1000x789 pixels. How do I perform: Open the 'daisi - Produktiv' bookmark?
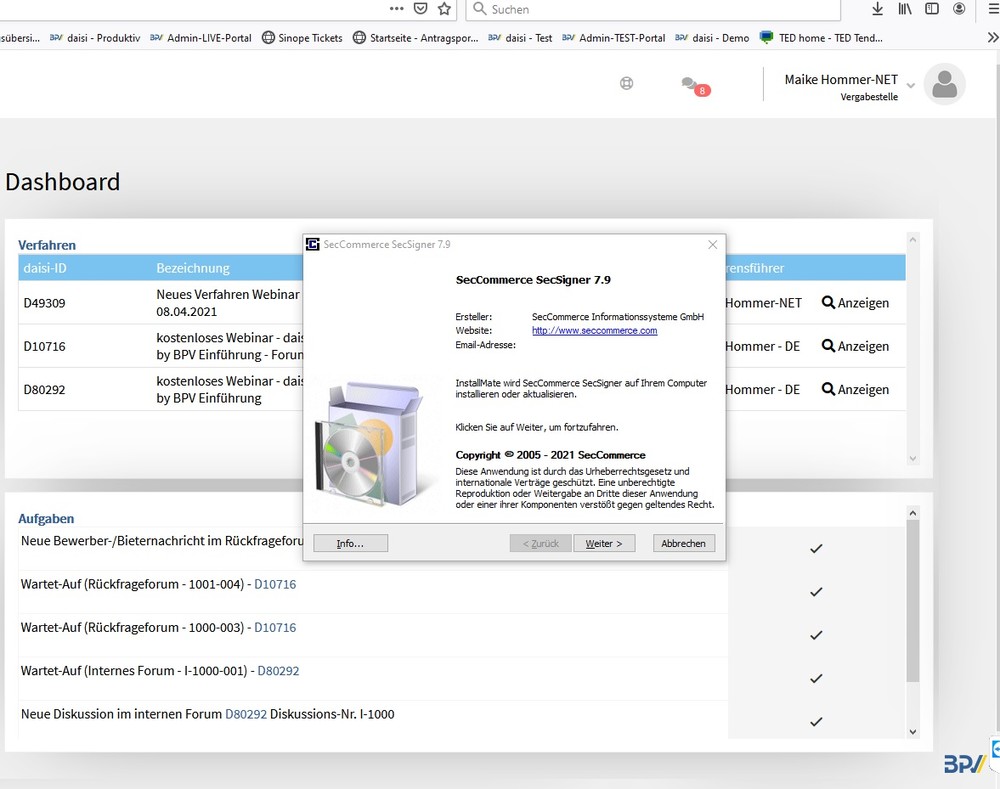pyautogui.click(x=95, y=38)
